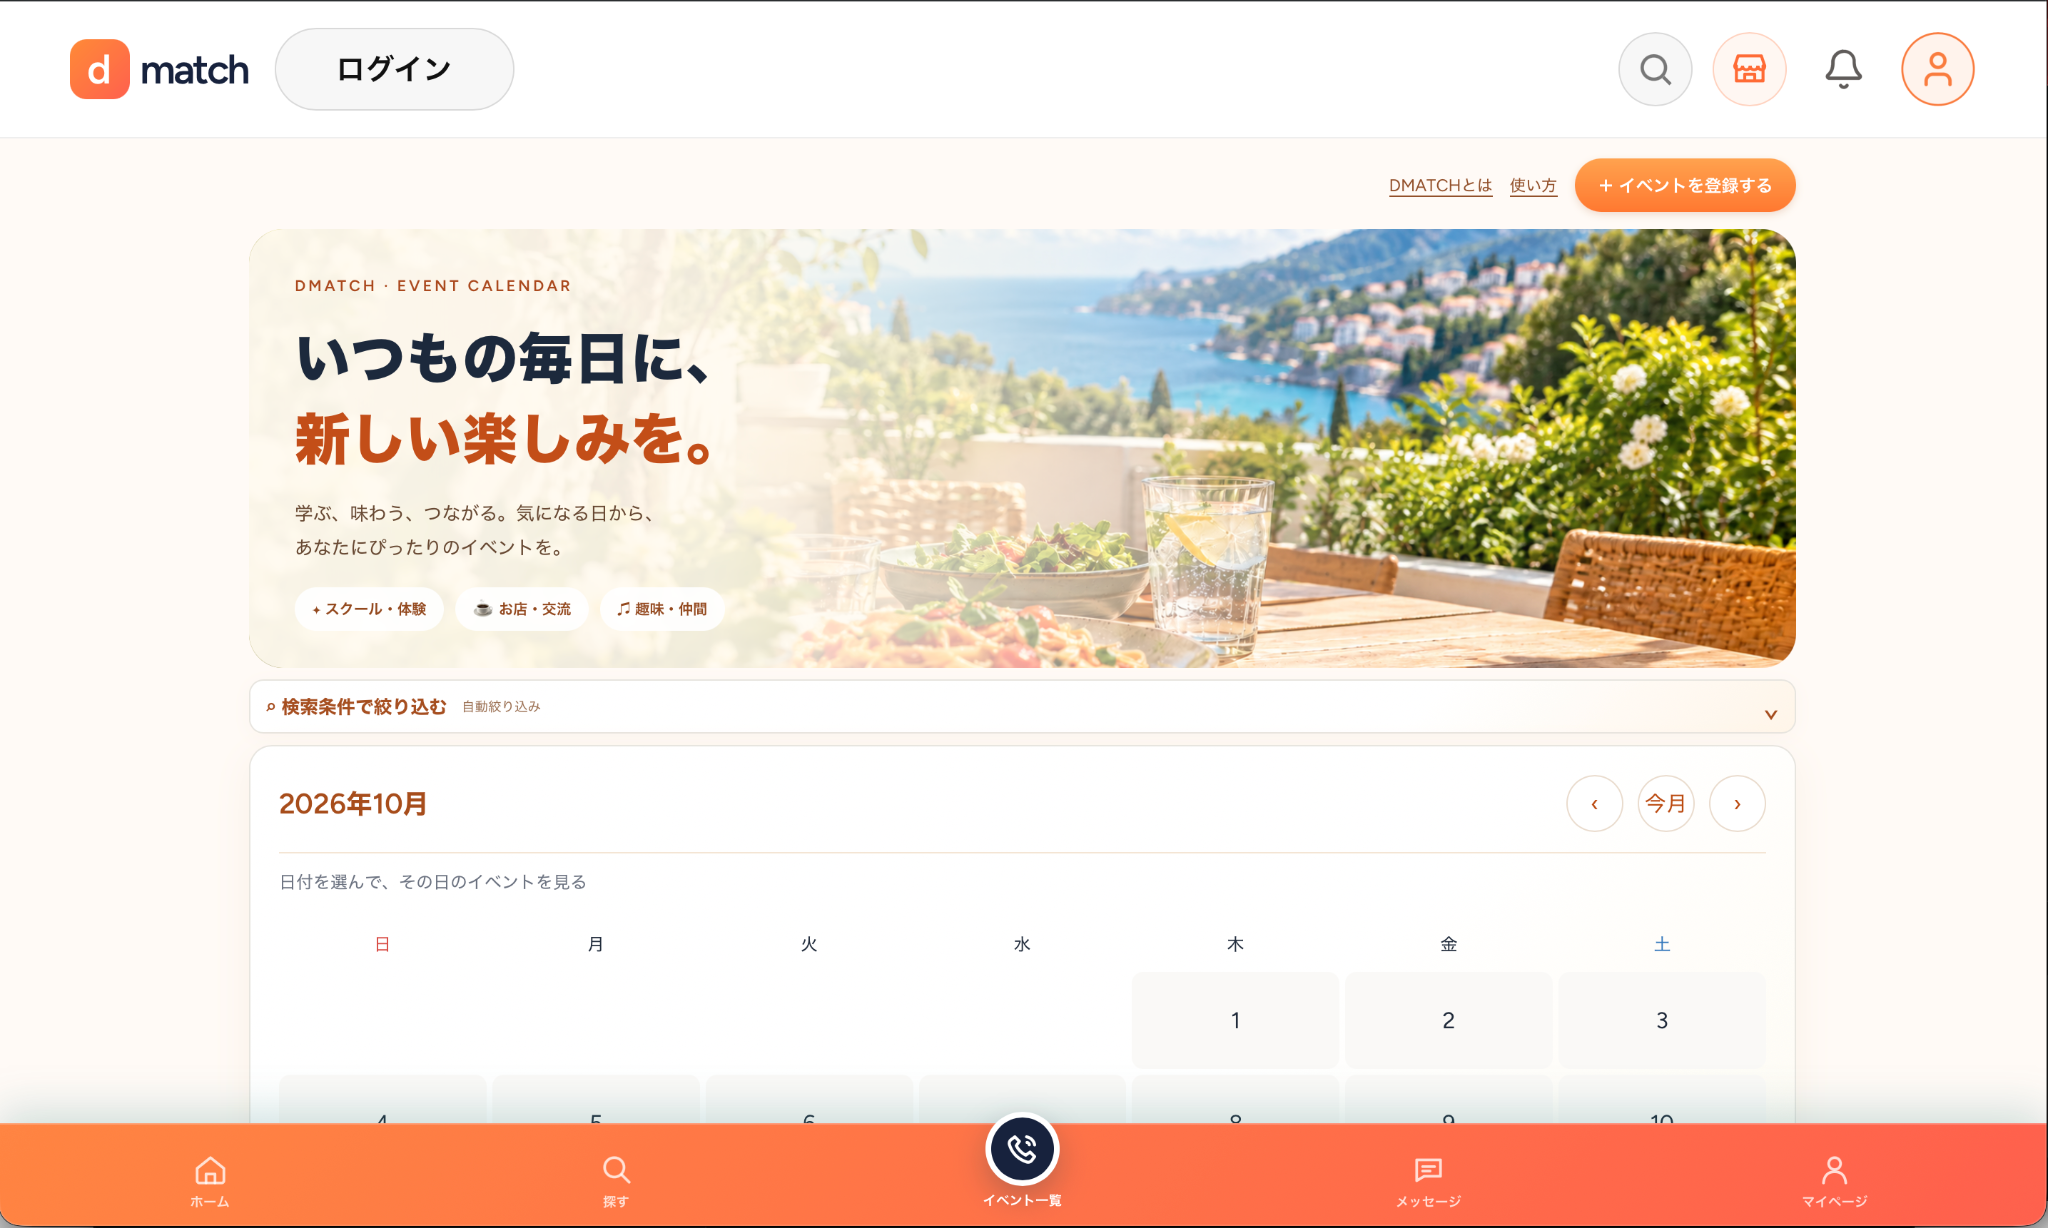Image resolution: width=2048 pixels, height=1228 pixels.
Task: Select October 3 in the calendar
Action: tap(1662, 1020)
